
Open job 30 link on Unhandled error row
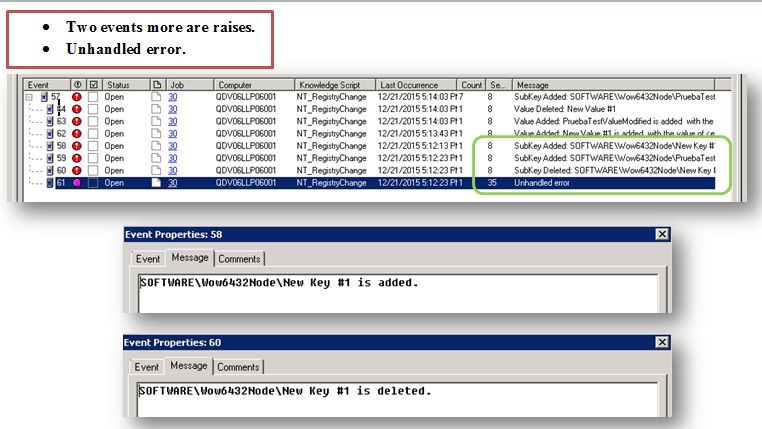173,183
